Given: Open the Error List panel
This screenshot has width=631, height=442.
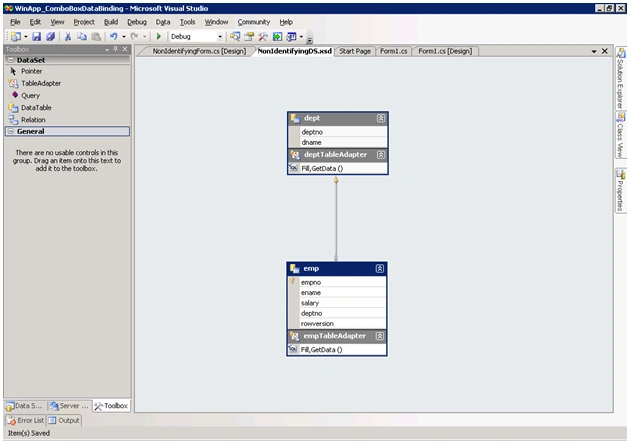Looking at the screenshot, I should click(25, 420).
